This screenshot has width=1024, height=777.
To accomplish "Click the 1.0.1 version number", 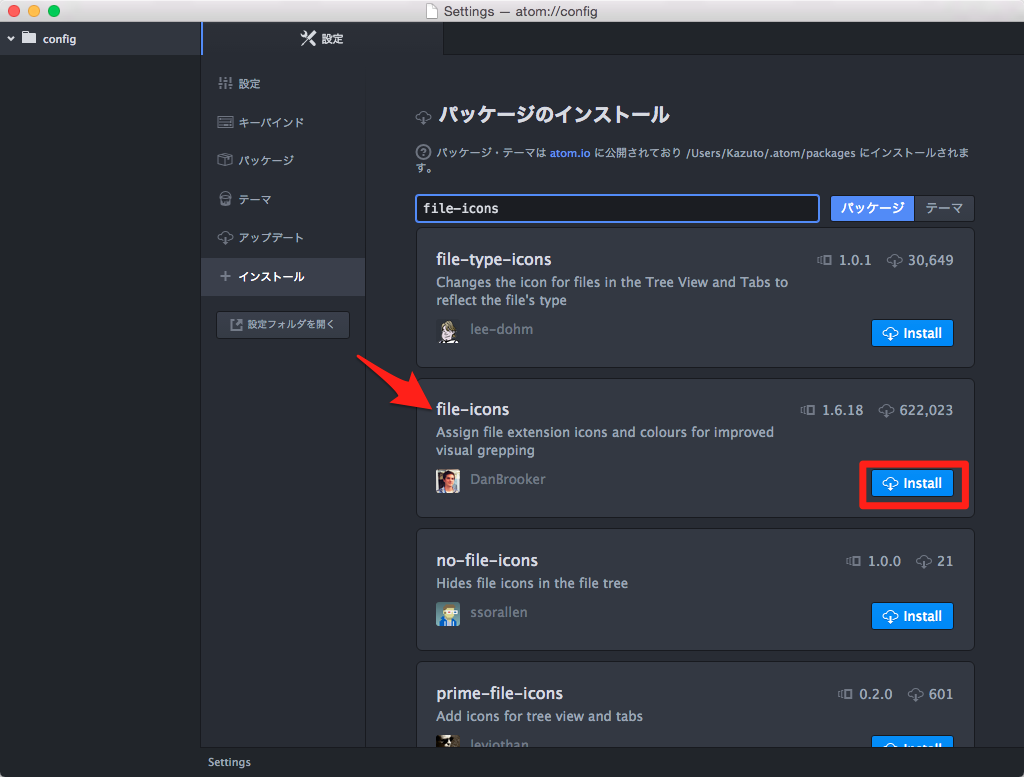I will 855,261.
